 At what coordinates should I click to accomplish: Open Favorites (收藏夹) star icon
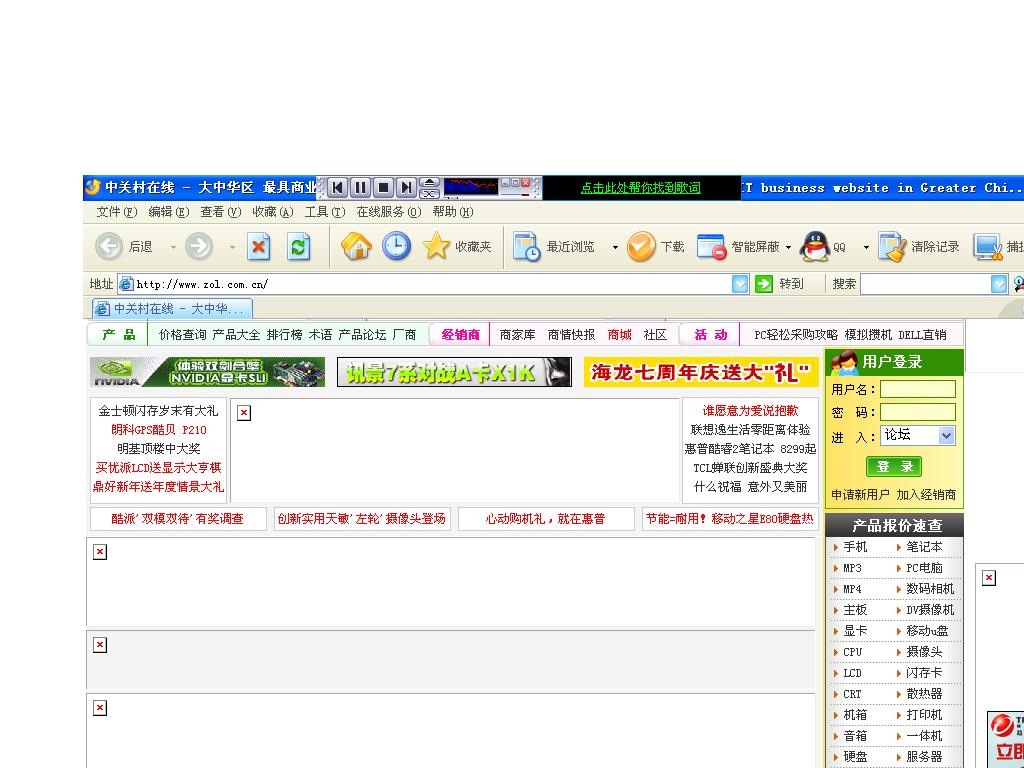click(x=437, y=246)
